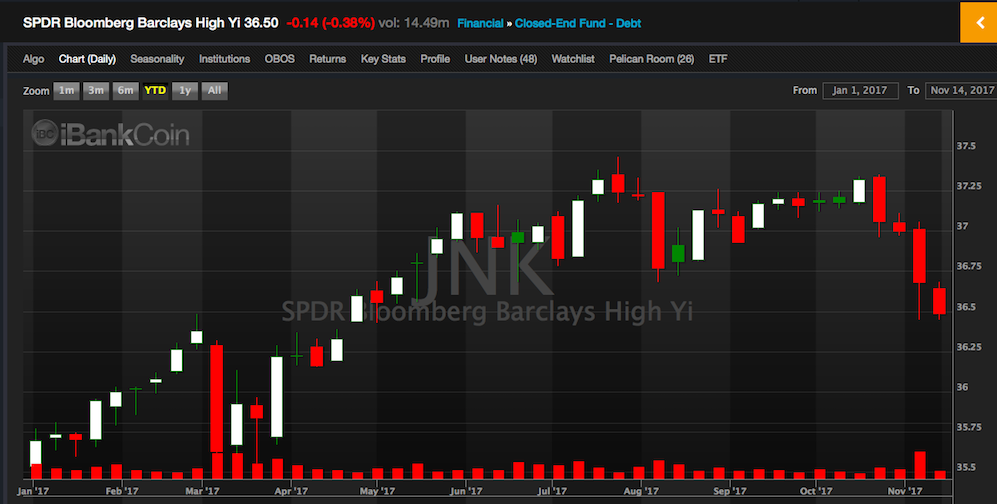Go to the OBOS tab

coord(280,59)
